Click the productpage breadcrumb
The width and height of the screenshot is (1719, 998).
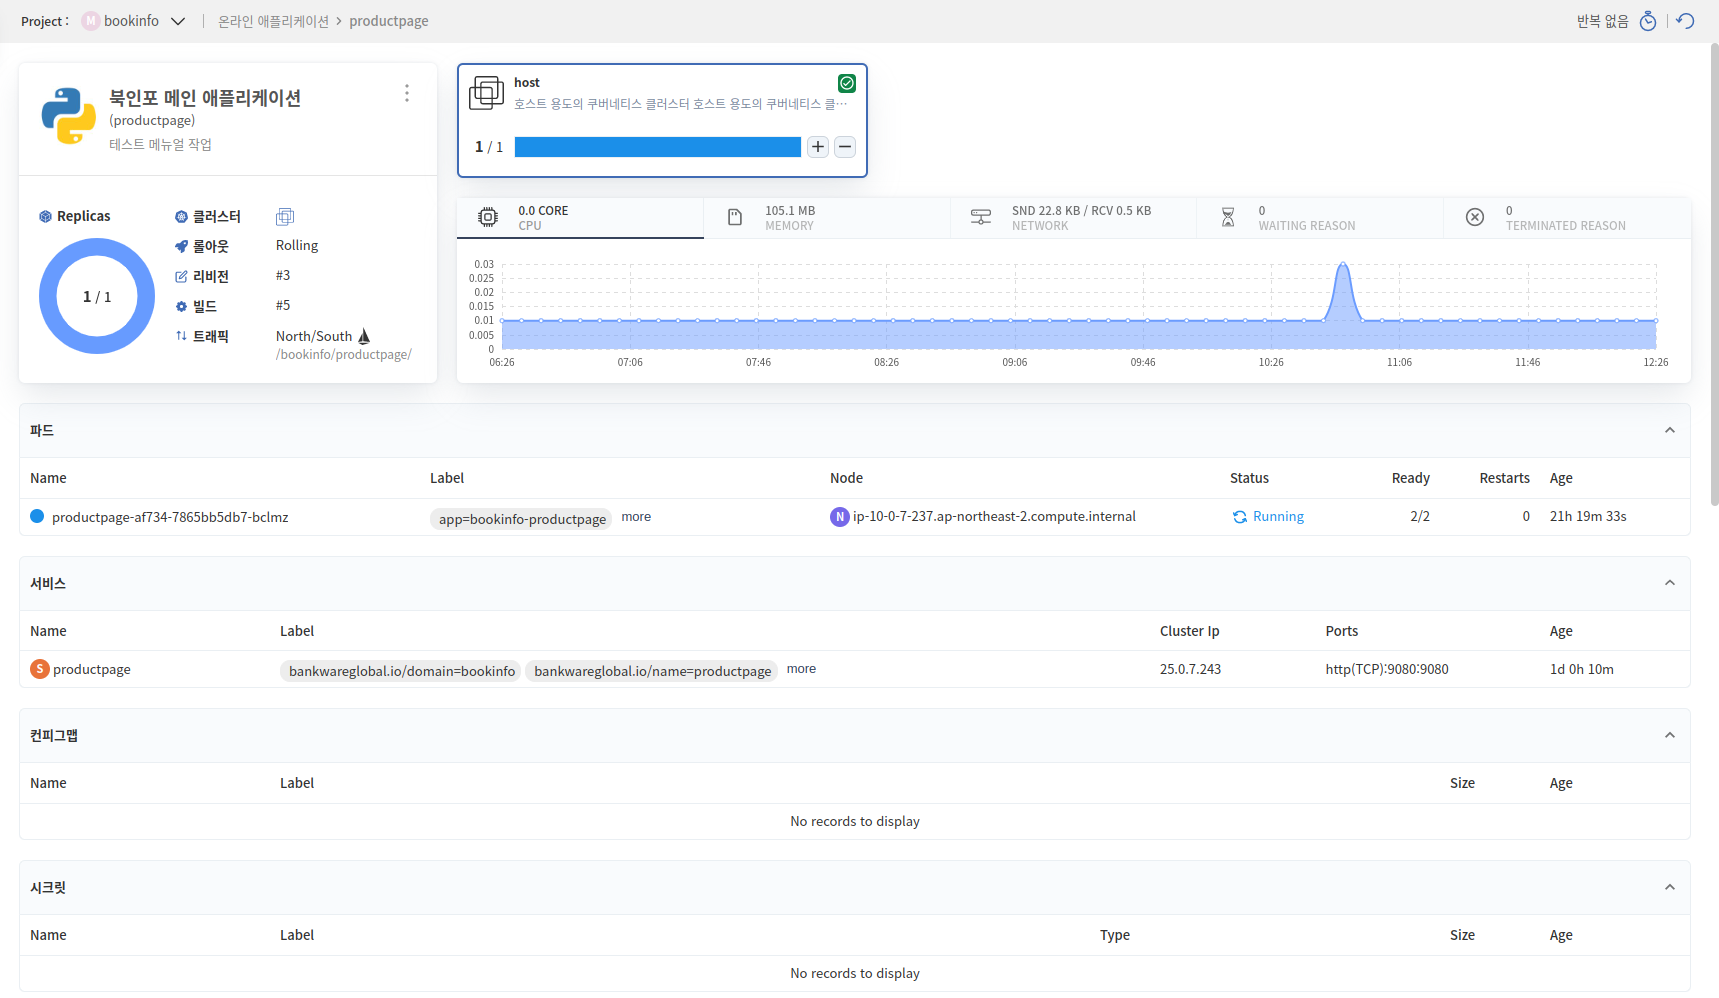(x=389, y=21)
